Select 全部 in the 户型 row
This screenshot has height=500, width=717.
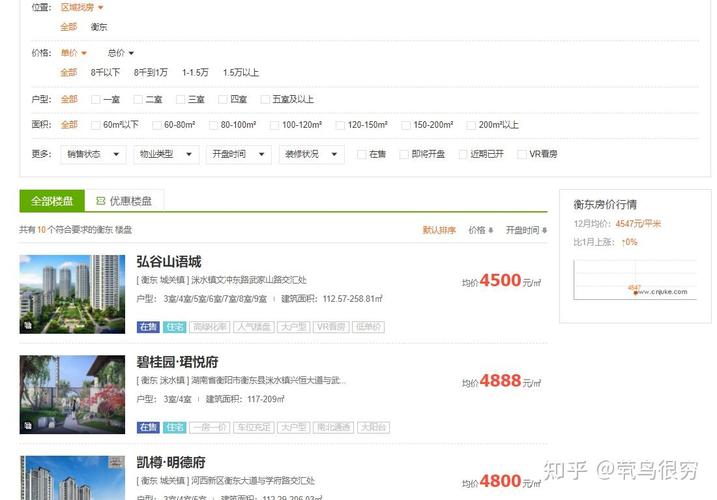(69, 99)
